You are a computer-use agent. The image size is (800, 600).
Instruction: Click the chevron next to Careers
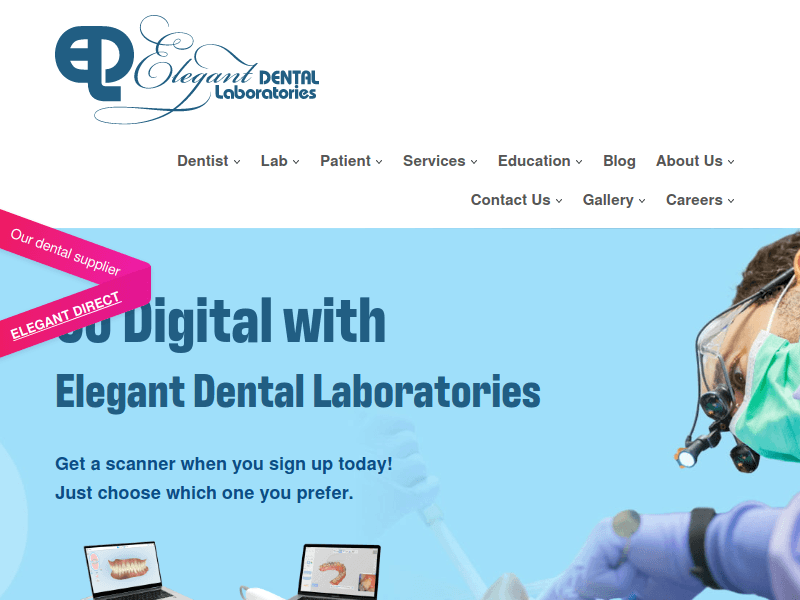point(731,201)
